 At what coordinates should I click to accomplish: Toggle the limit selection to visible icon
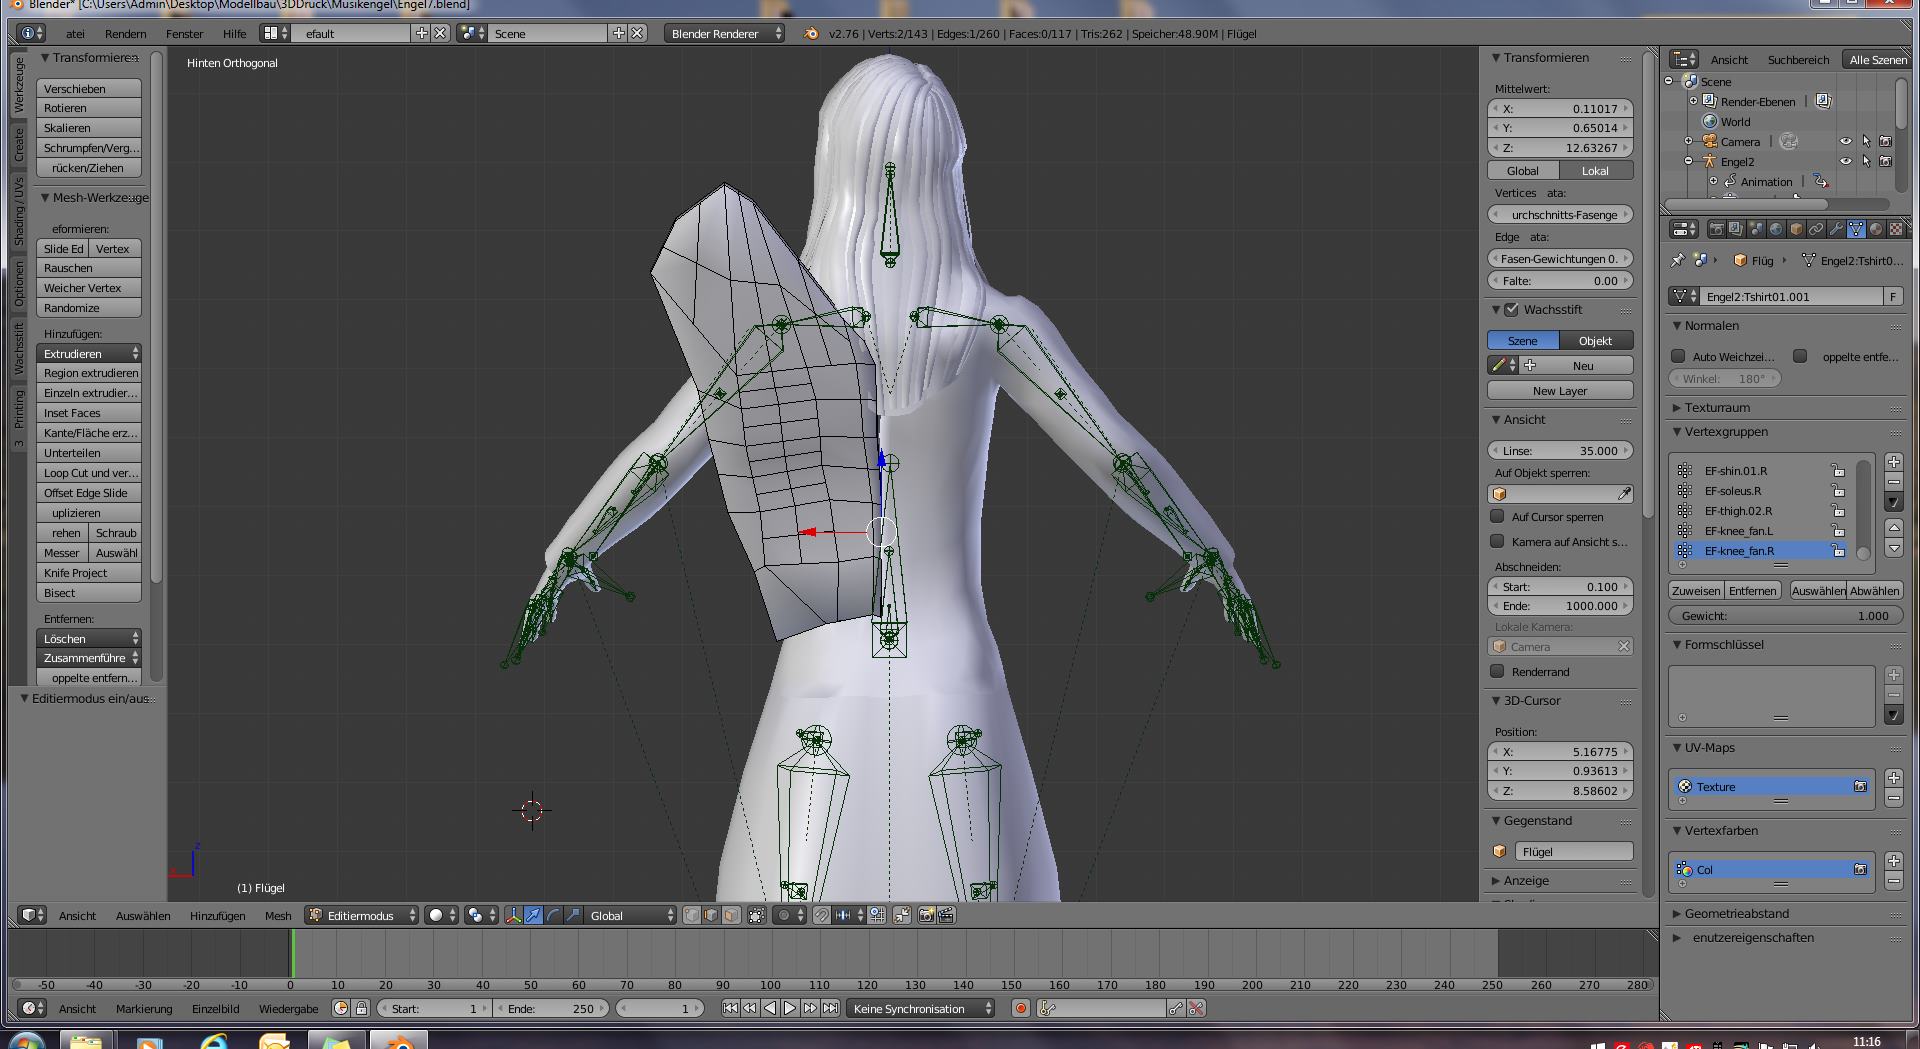(x=757, y=915)
